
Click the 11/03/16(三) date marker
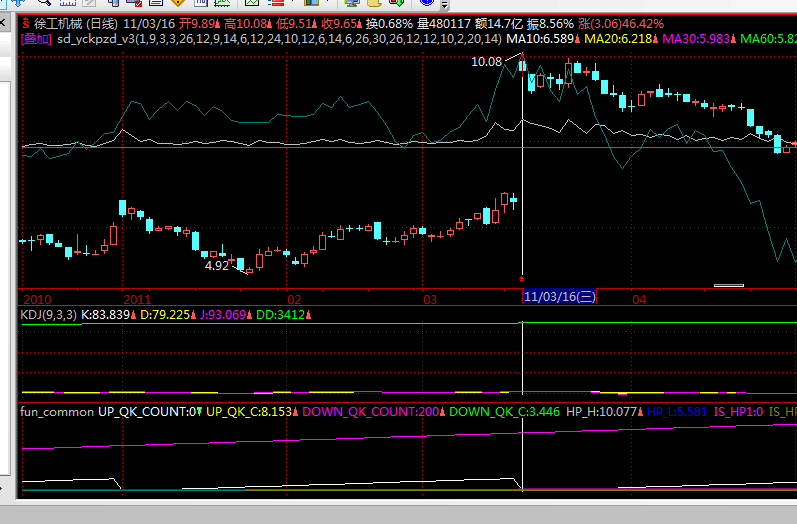[x=560, y=297]
